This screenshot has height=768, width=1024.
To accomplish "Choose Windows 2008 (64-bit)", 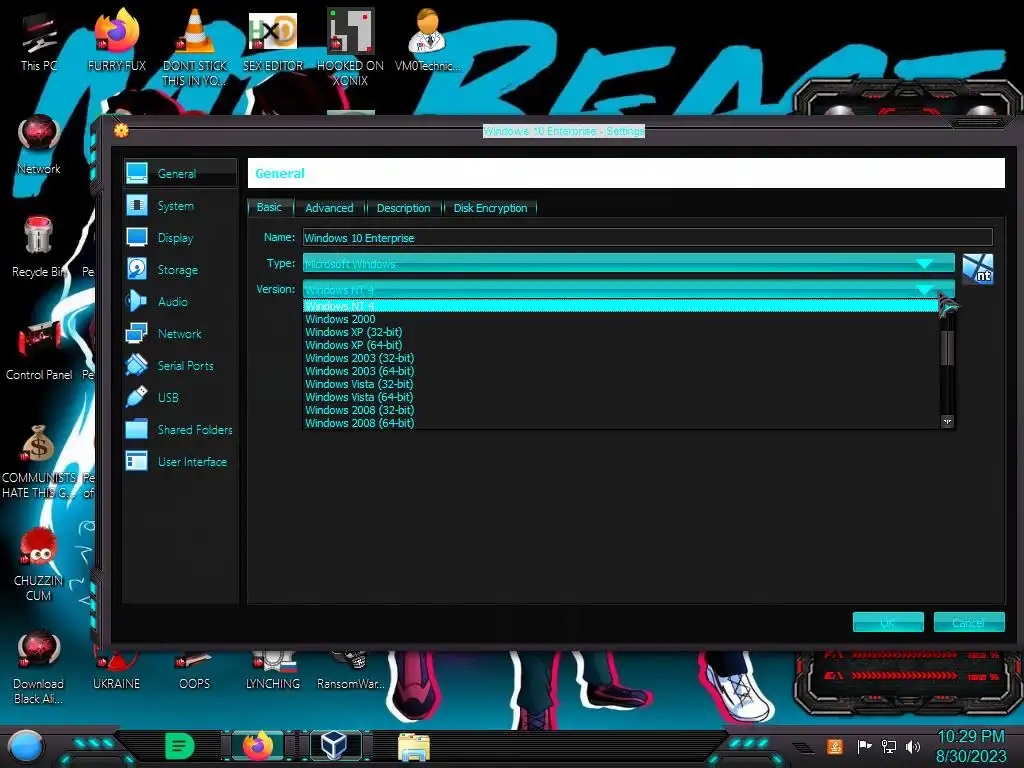I will 620,423.
